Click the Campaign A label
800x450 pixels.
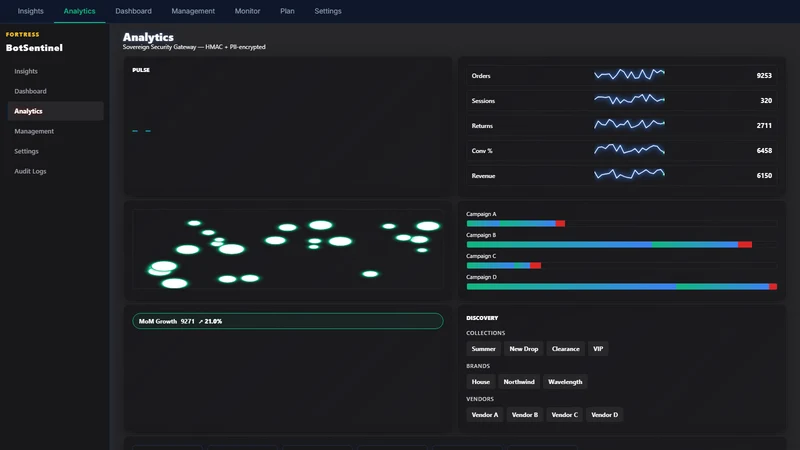[481, 214]
